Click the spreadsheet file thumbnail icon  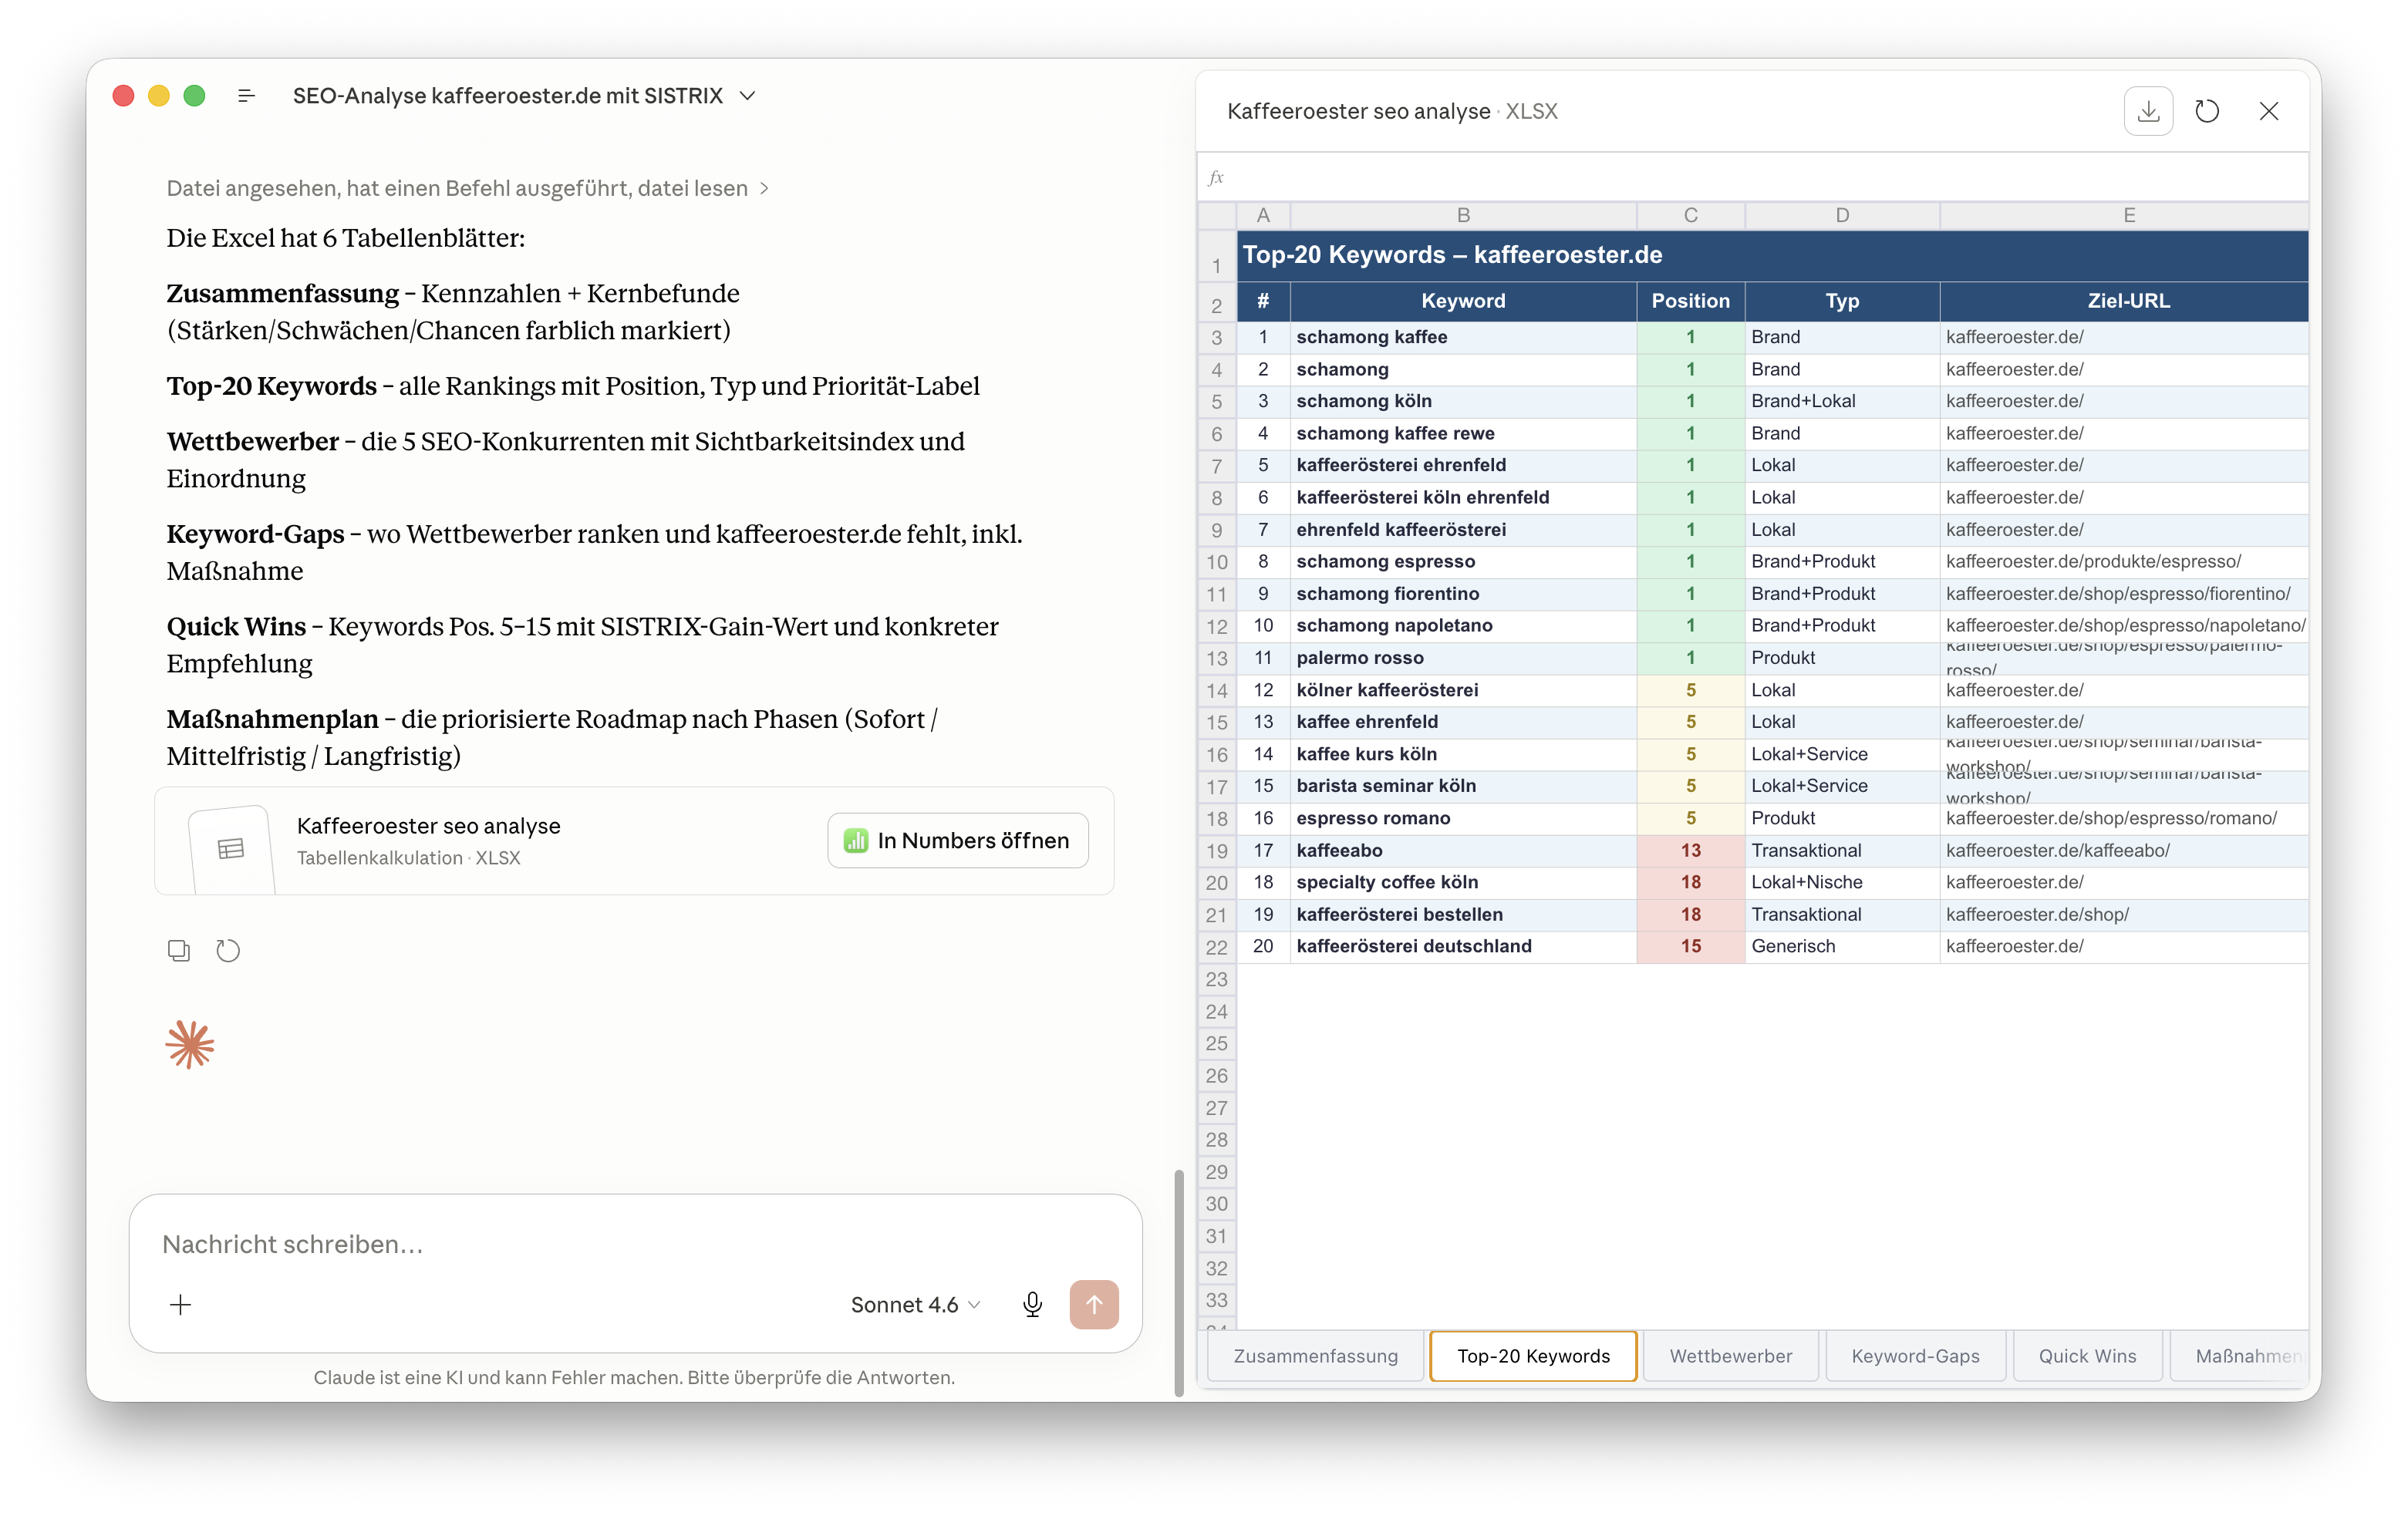[x=231, y=848]
